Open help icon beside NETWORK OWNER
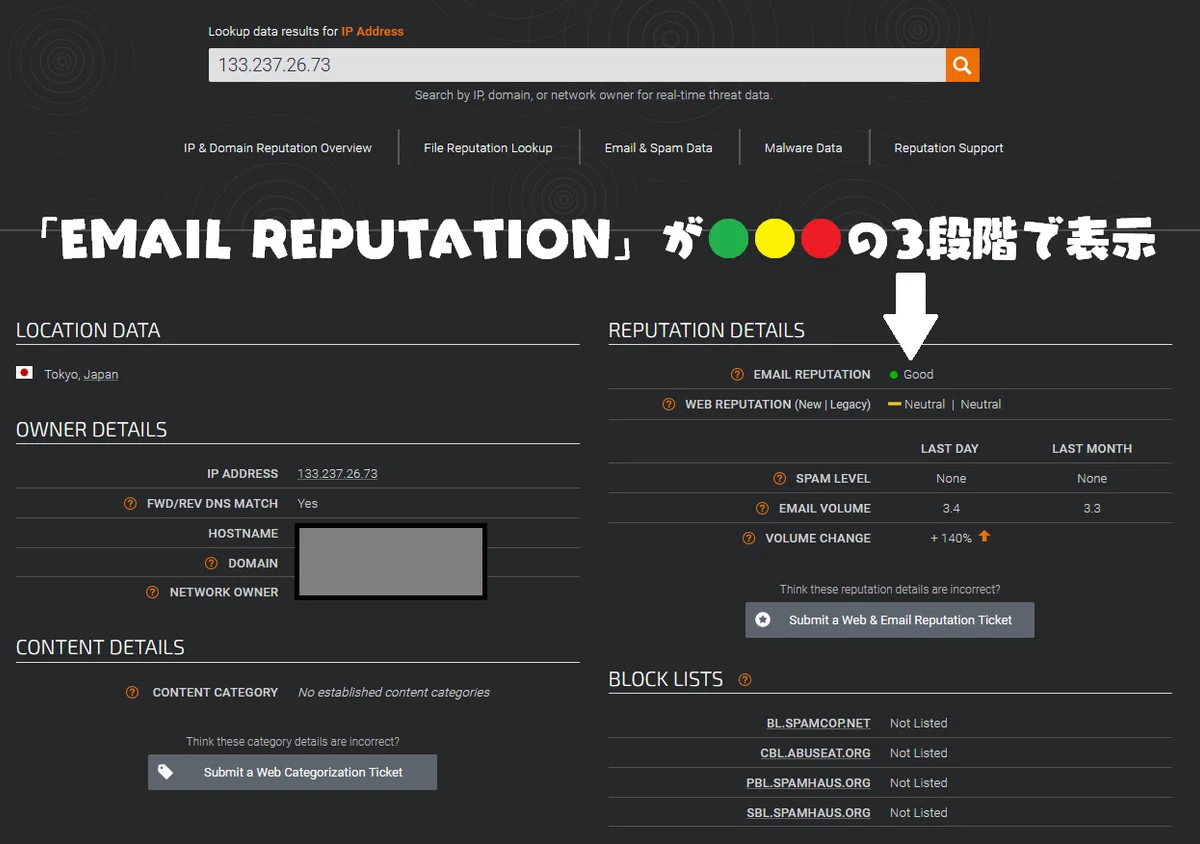 click(153, 592)
